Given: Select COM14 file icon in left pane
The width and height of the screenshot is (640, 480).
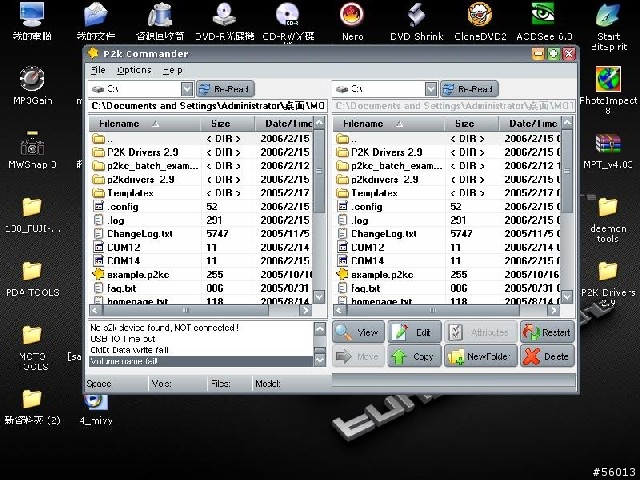Looking at the screenshot, I should (x=98, y=260).
